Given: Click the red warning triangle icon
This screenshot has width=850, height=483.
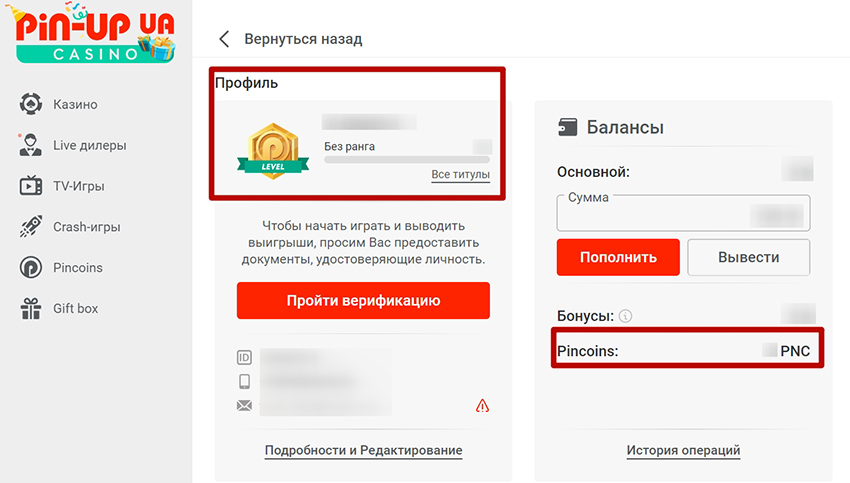Looking at the screenshot, I should 482,405.
